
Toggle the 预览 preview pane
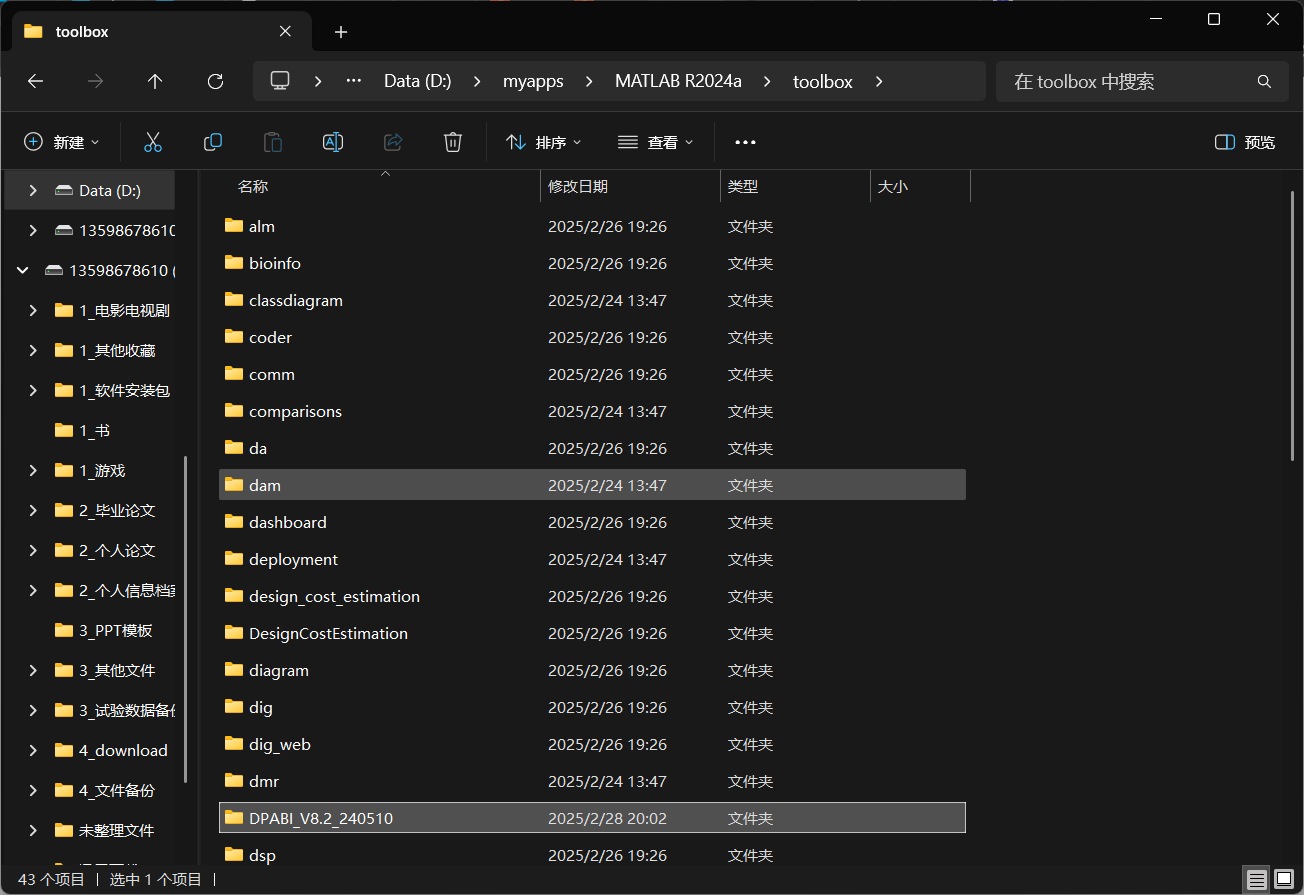[x=1245, y=142]
